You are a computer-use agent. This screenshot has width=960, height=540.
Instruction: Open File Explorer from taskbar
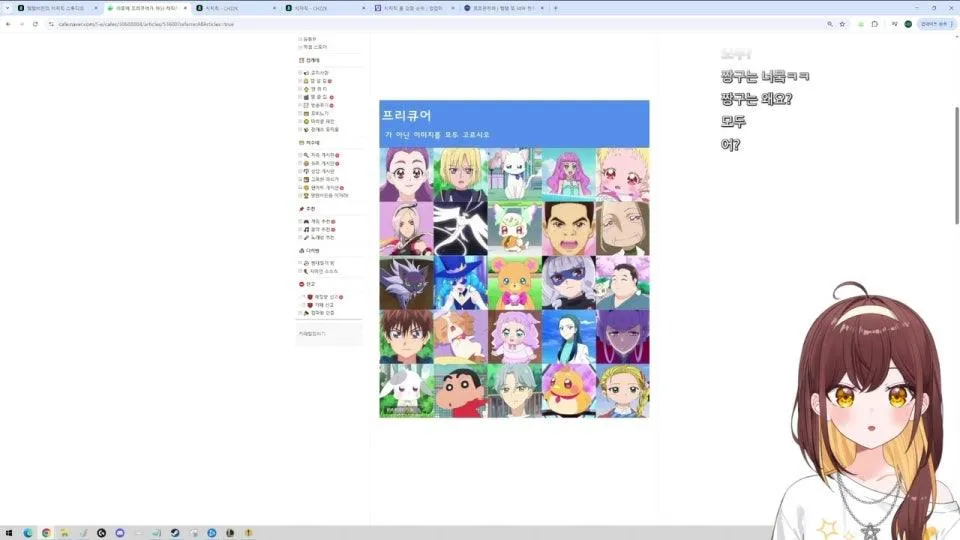pos(64,533)
